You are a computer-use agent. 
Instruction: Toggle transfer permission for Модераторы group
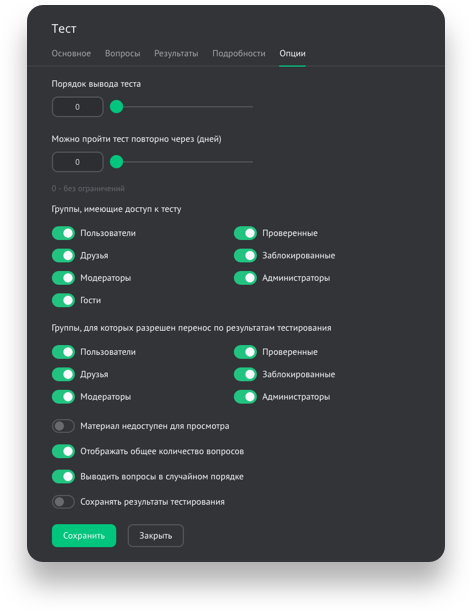[x=63, y=397]
